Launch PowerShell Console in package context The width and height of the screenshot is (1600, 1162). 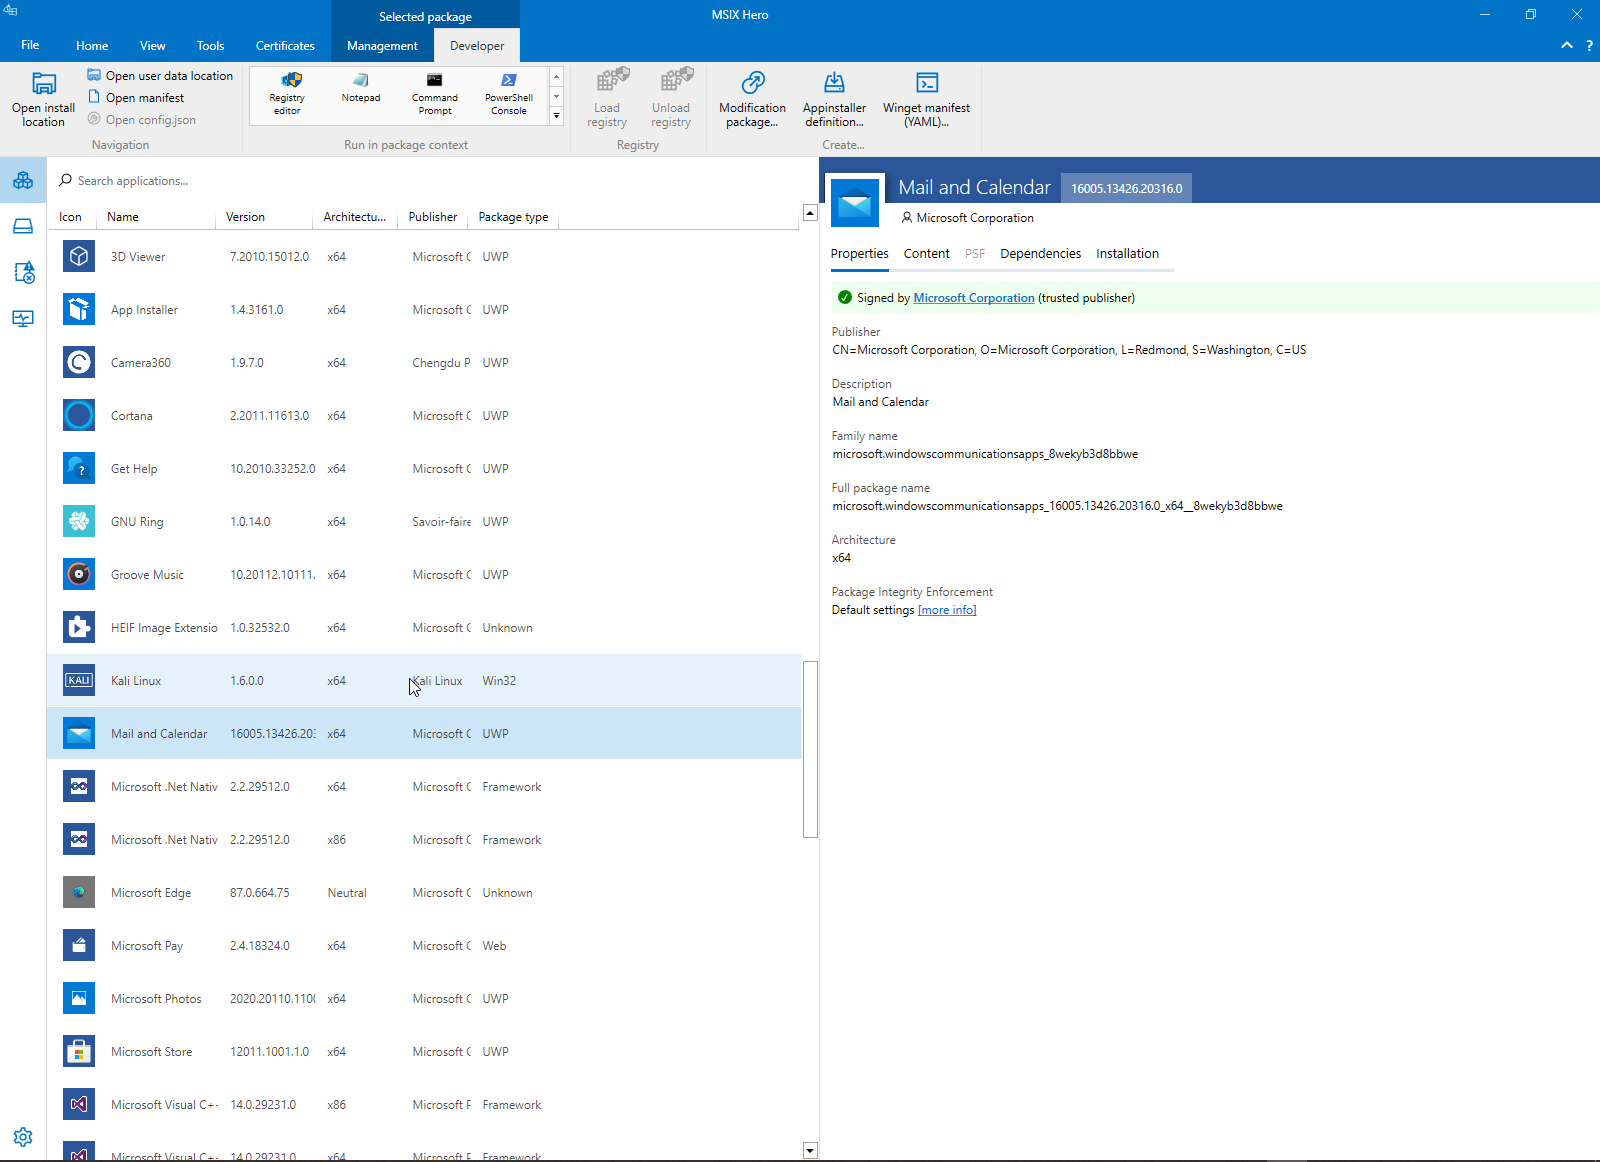pyautogui.click(x=509, y=95)
